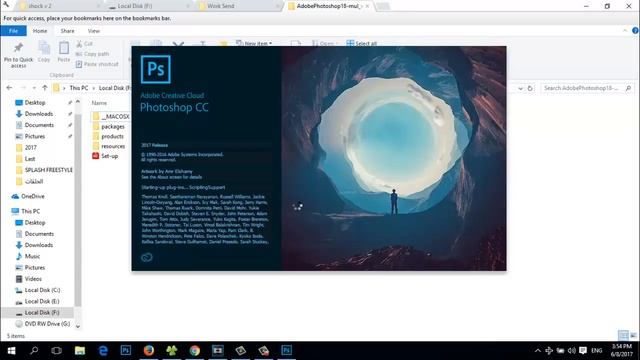The width and height of the screenshot is (640, 360).
Task: Click the green clover taskbar icon
Action: 172,351
